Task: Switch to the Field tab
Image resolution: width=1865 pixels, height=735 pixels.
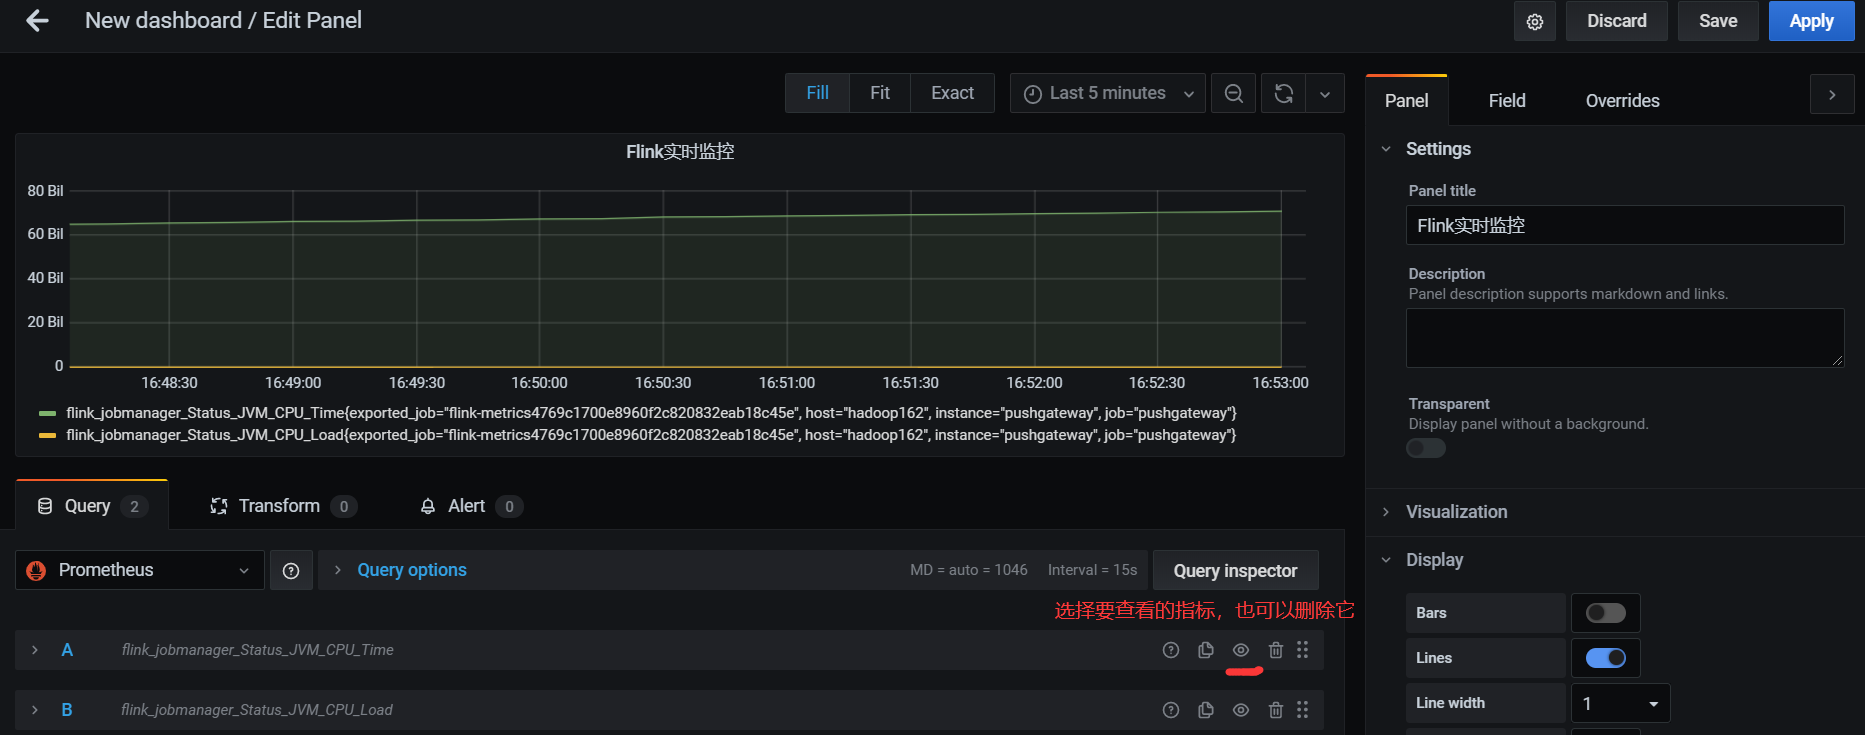Action: pyautogui.click(x=1507, y=101)
